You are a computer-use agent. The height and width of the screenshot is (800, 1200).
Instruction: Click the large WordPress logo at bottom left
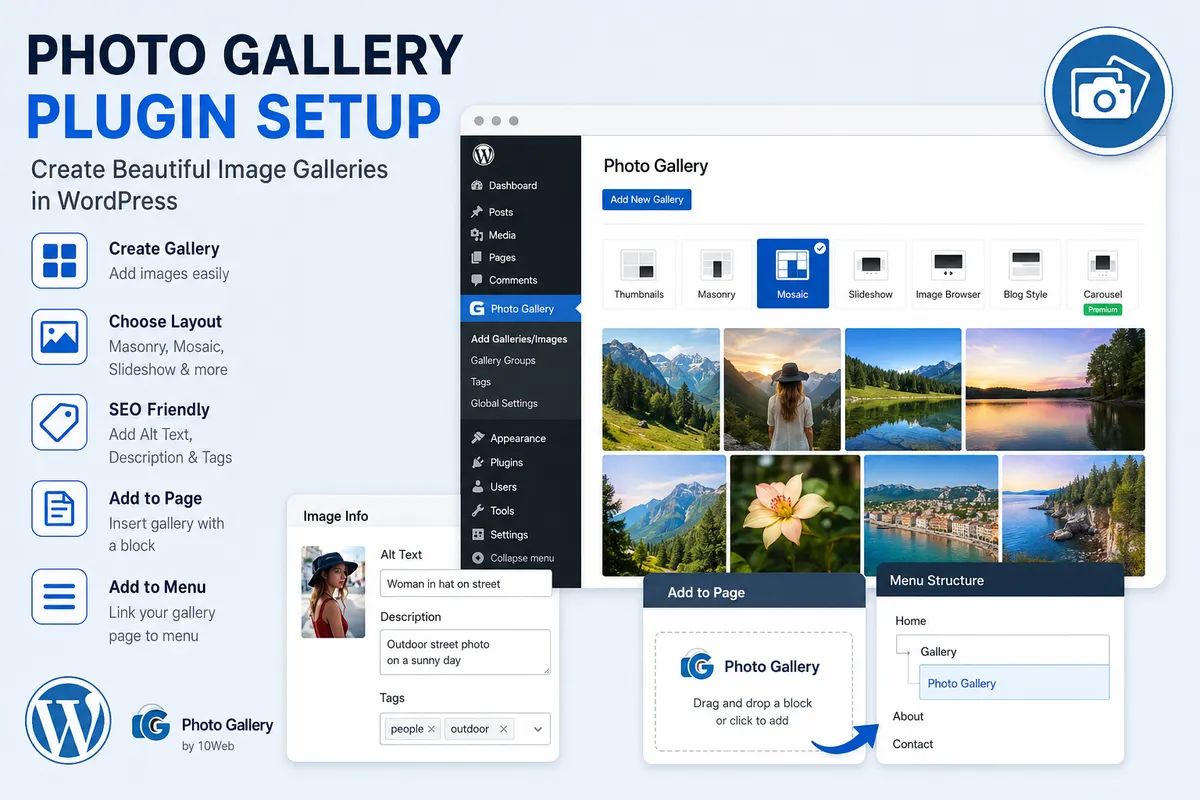click(x=68, y=720)
